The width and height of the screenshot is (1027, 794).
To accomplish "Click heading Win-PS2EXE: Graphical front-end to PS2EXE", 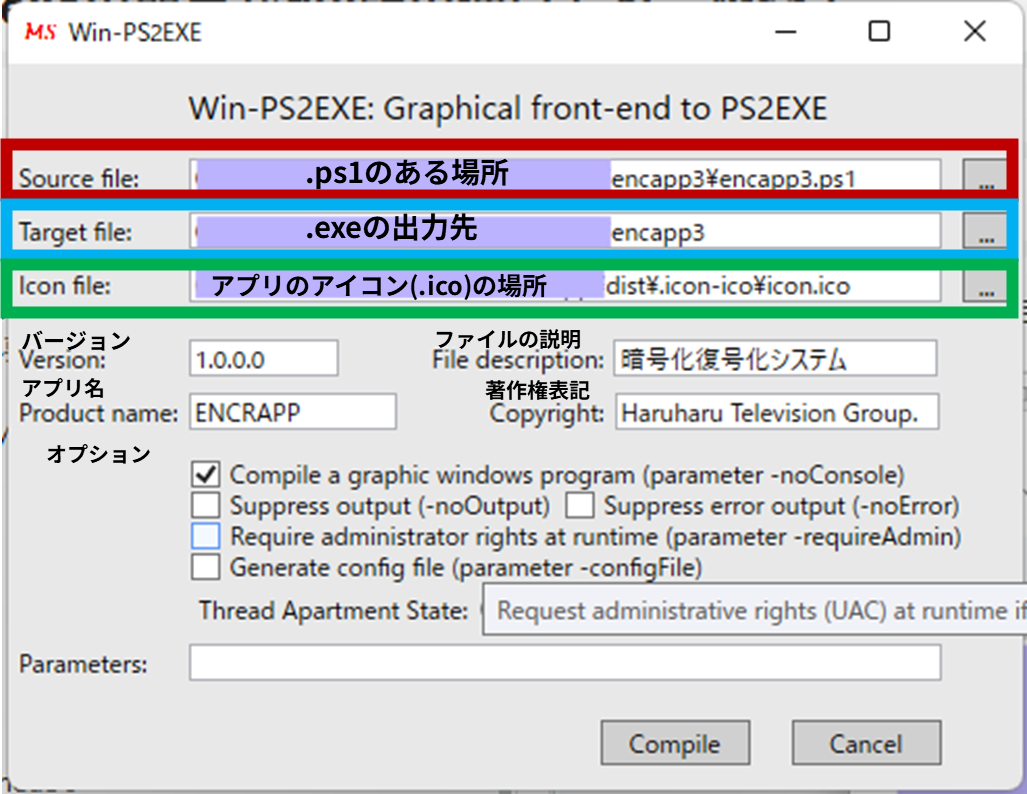I will [508, 109].
